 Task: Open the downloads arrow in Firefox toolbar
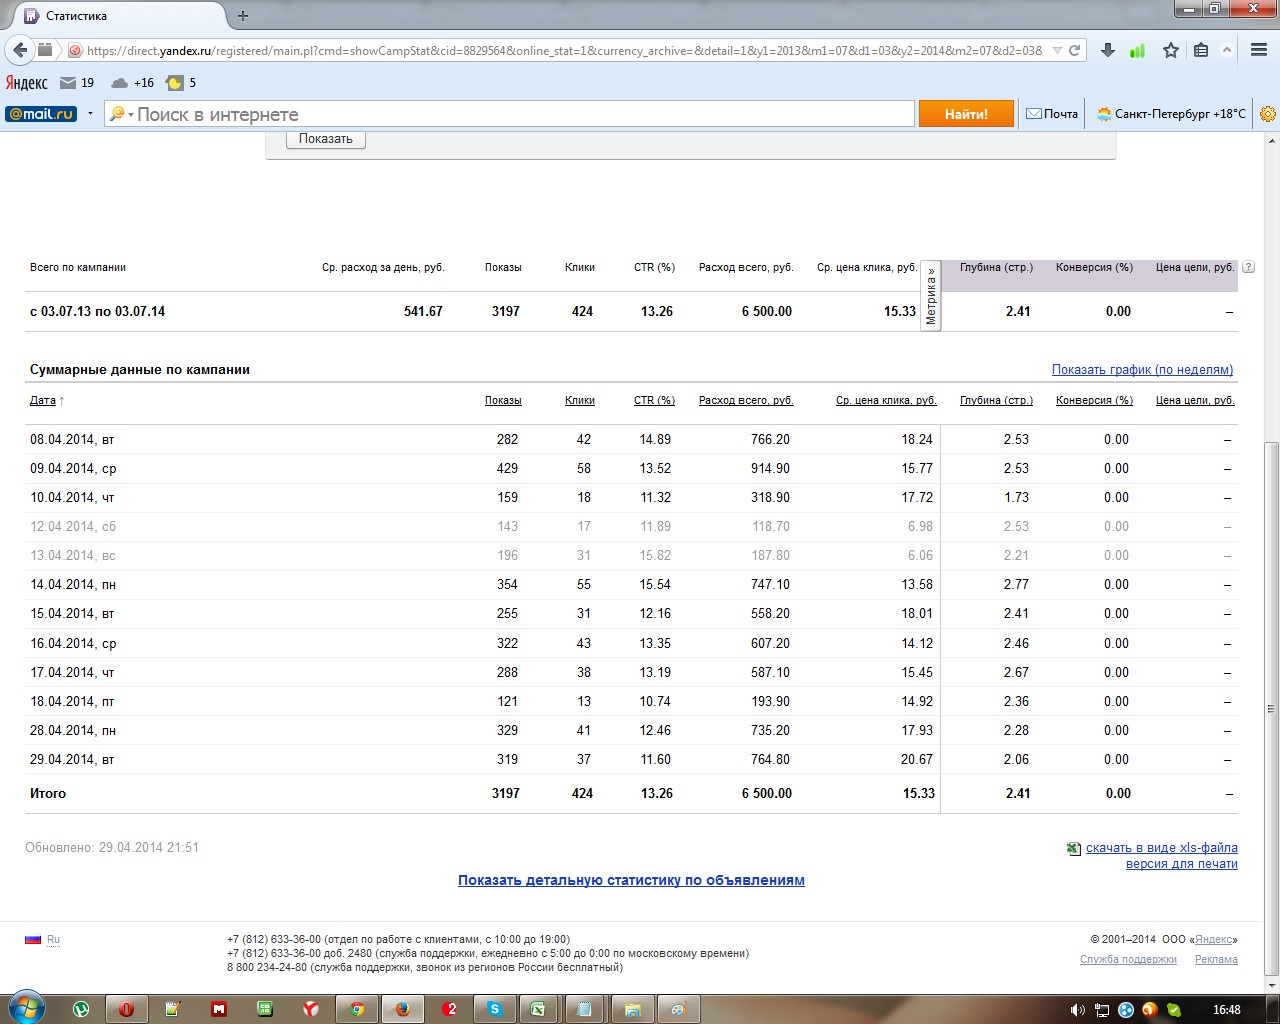1108,50
